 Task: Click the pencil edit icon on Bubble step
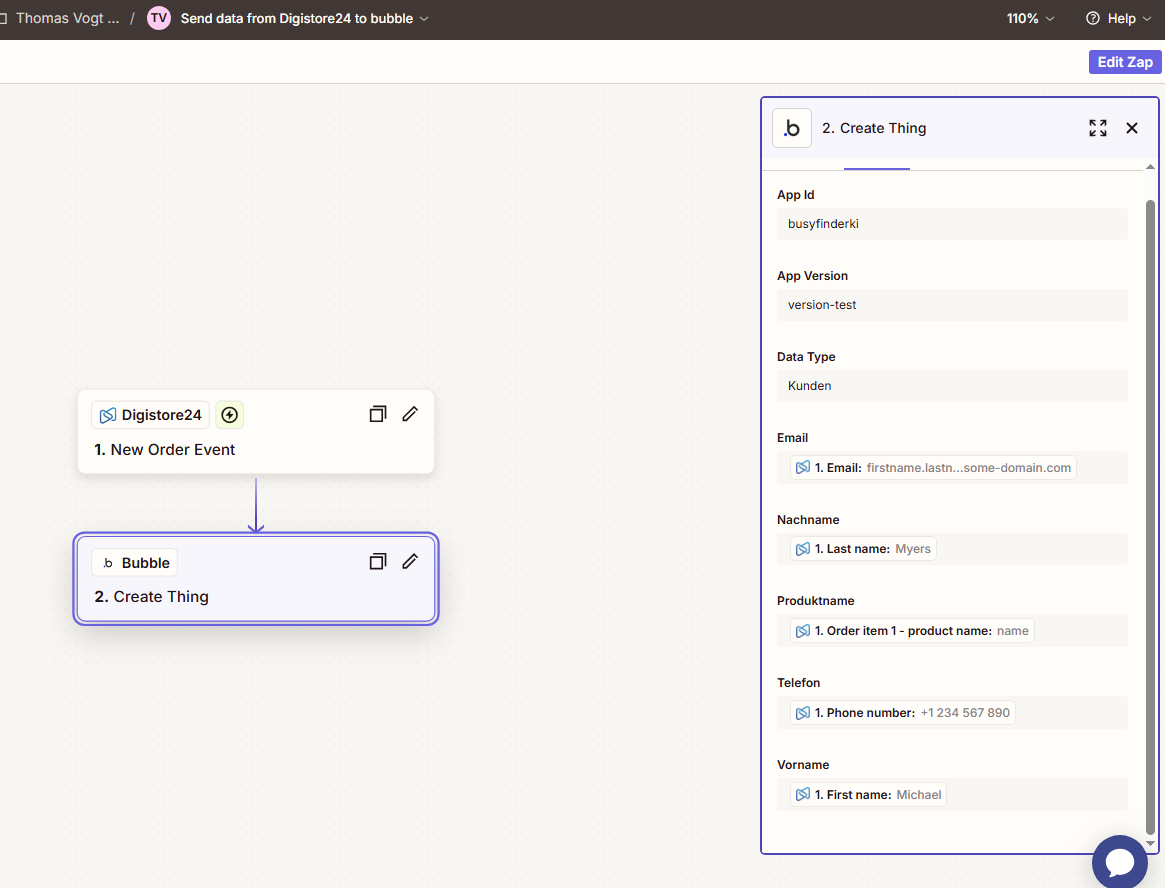coord(410,561)
